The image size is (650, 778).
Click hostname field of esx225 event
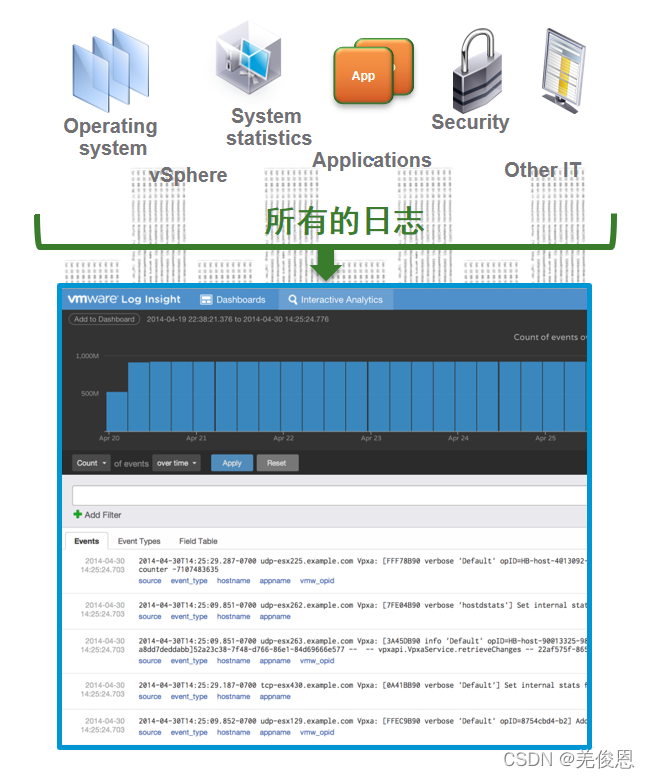[x=233, y=581]
